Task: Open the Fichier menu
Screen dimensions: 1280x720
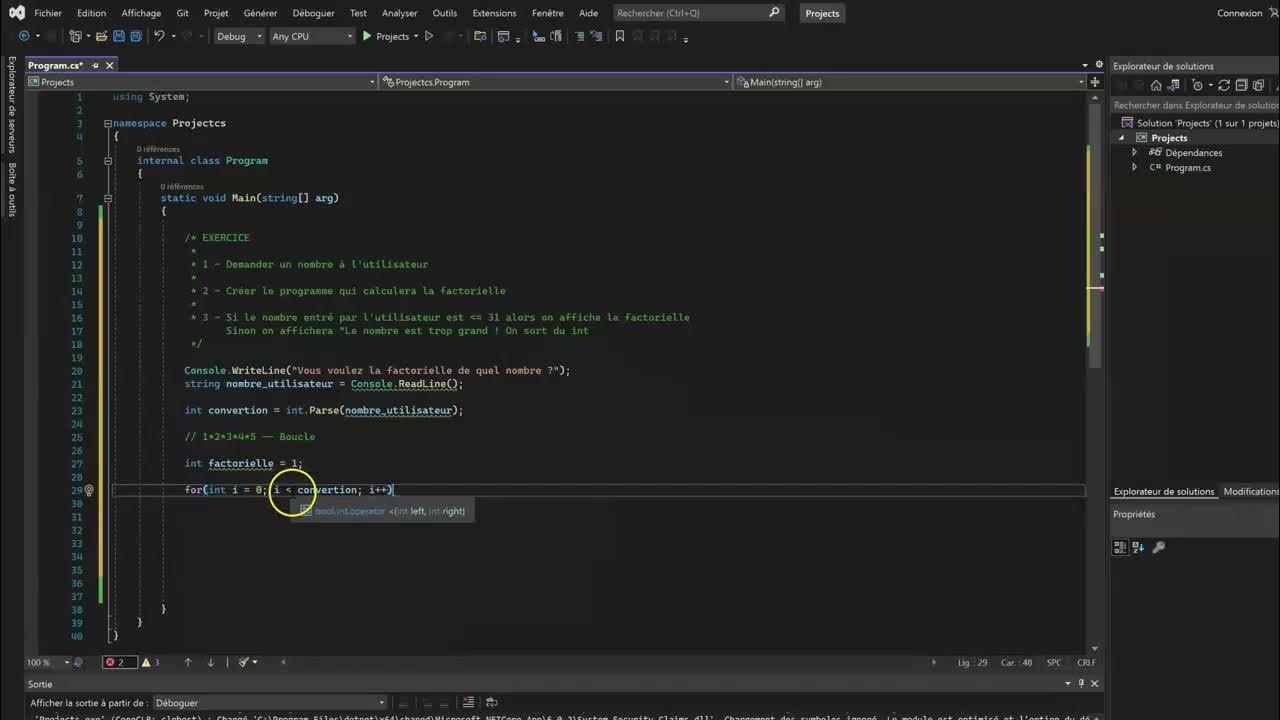Action: [x=48, y=13]
